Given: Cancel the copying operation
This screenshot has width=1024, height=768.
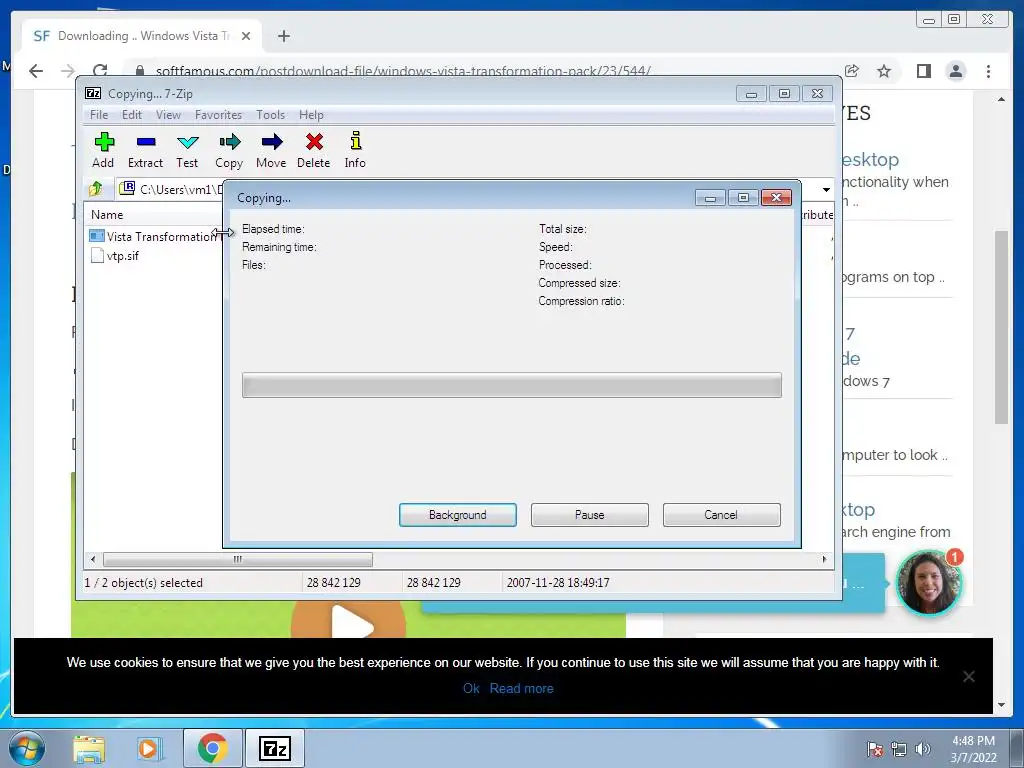Looking at the screenshot, I should click(x=721, y=515).
